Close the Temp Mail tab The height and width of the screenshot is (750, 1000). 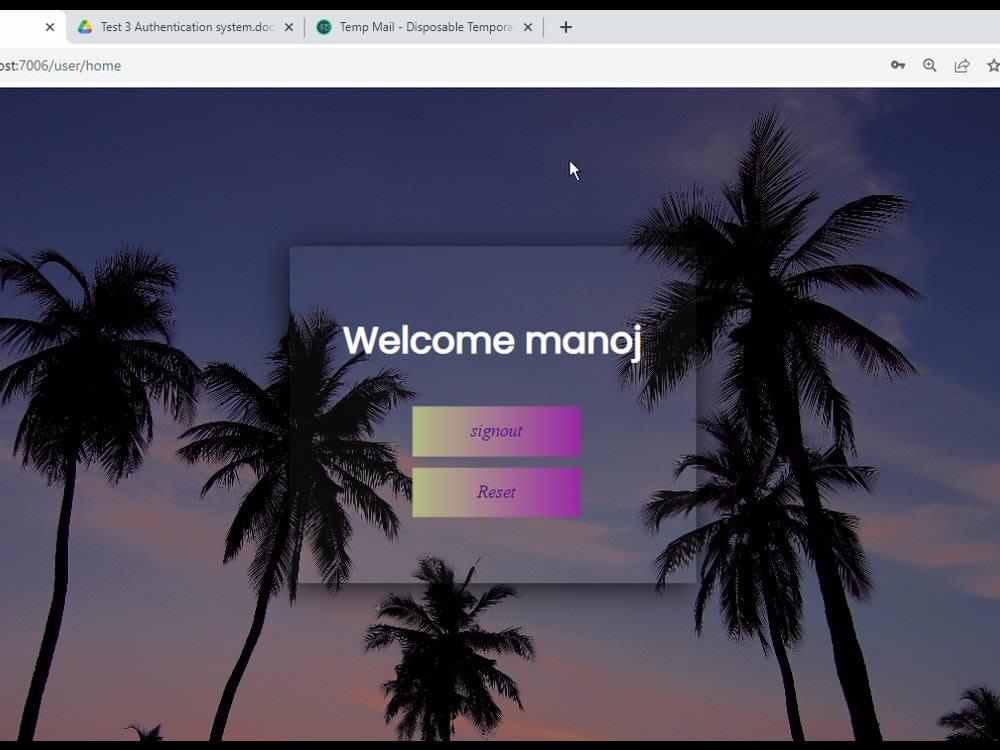tap(527, 27)
